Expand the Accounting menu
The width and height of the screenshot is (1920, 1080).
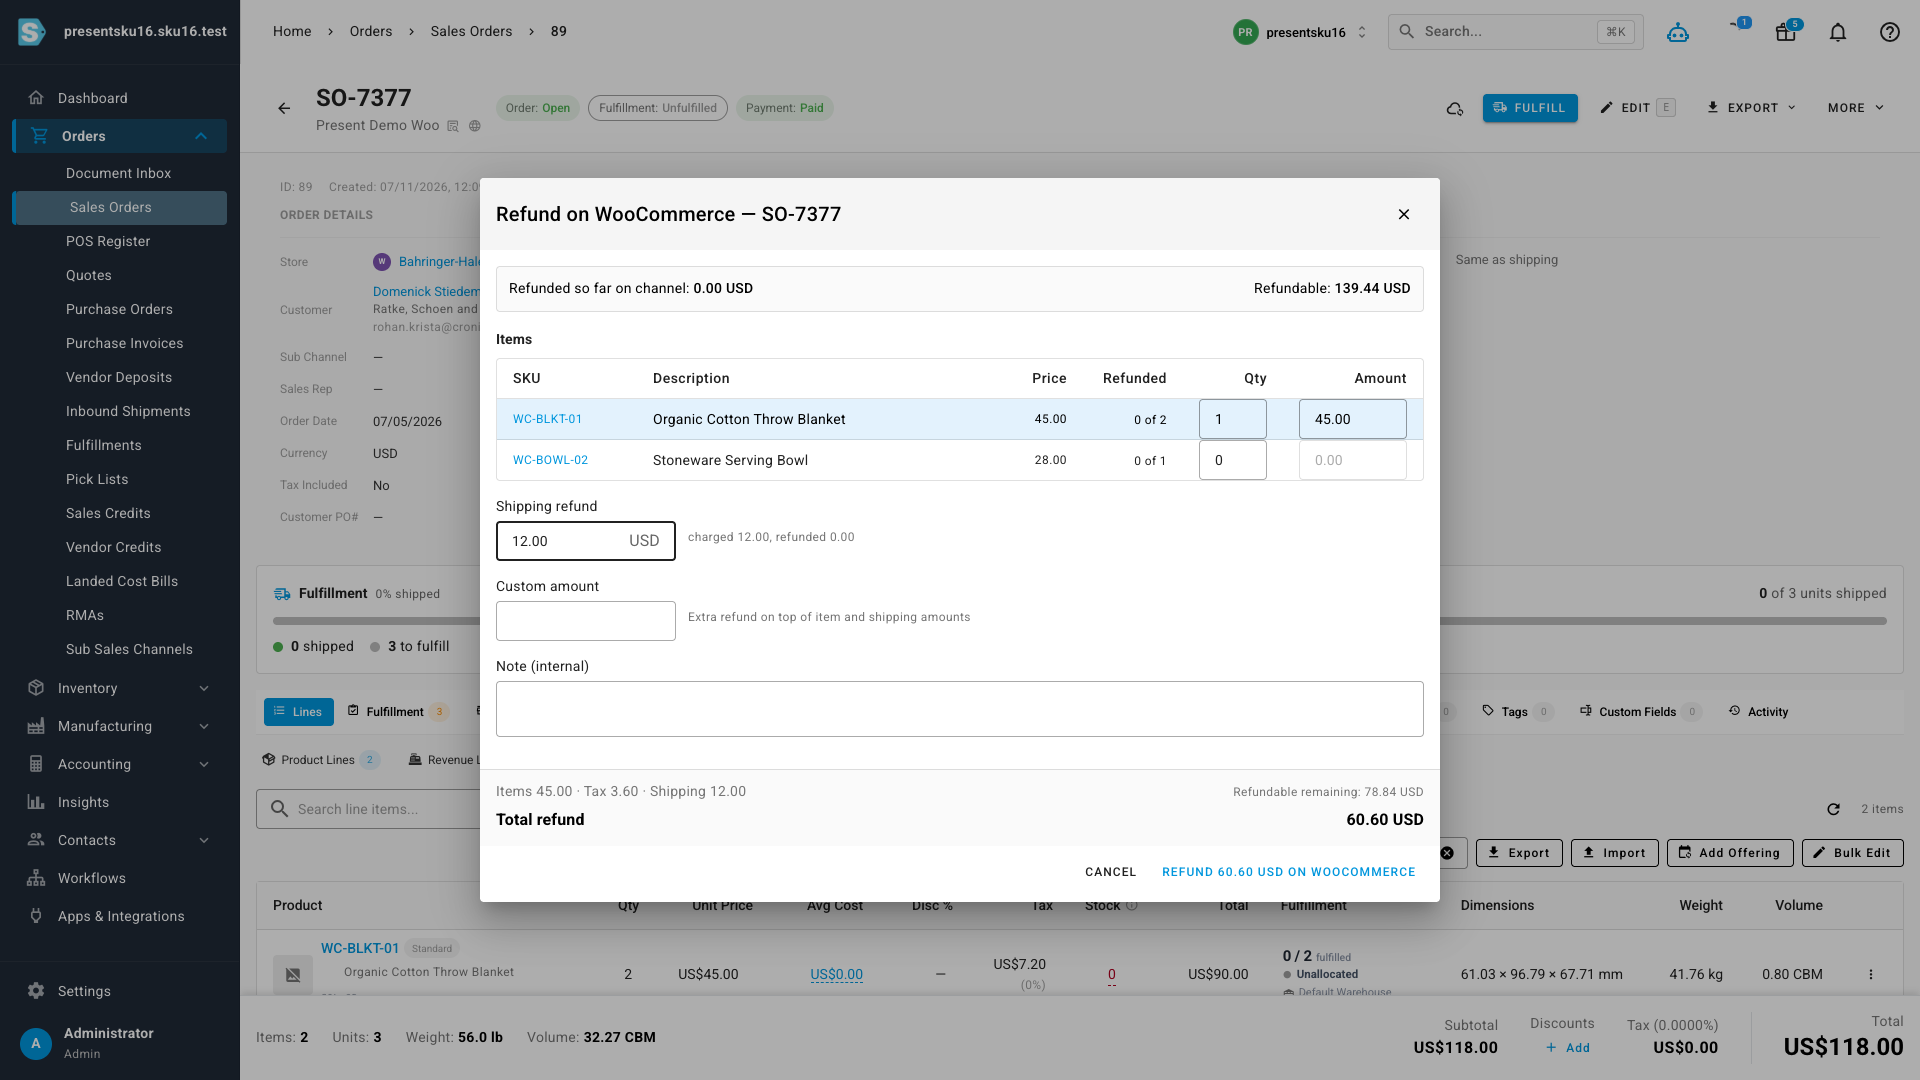tap(204, 764)
